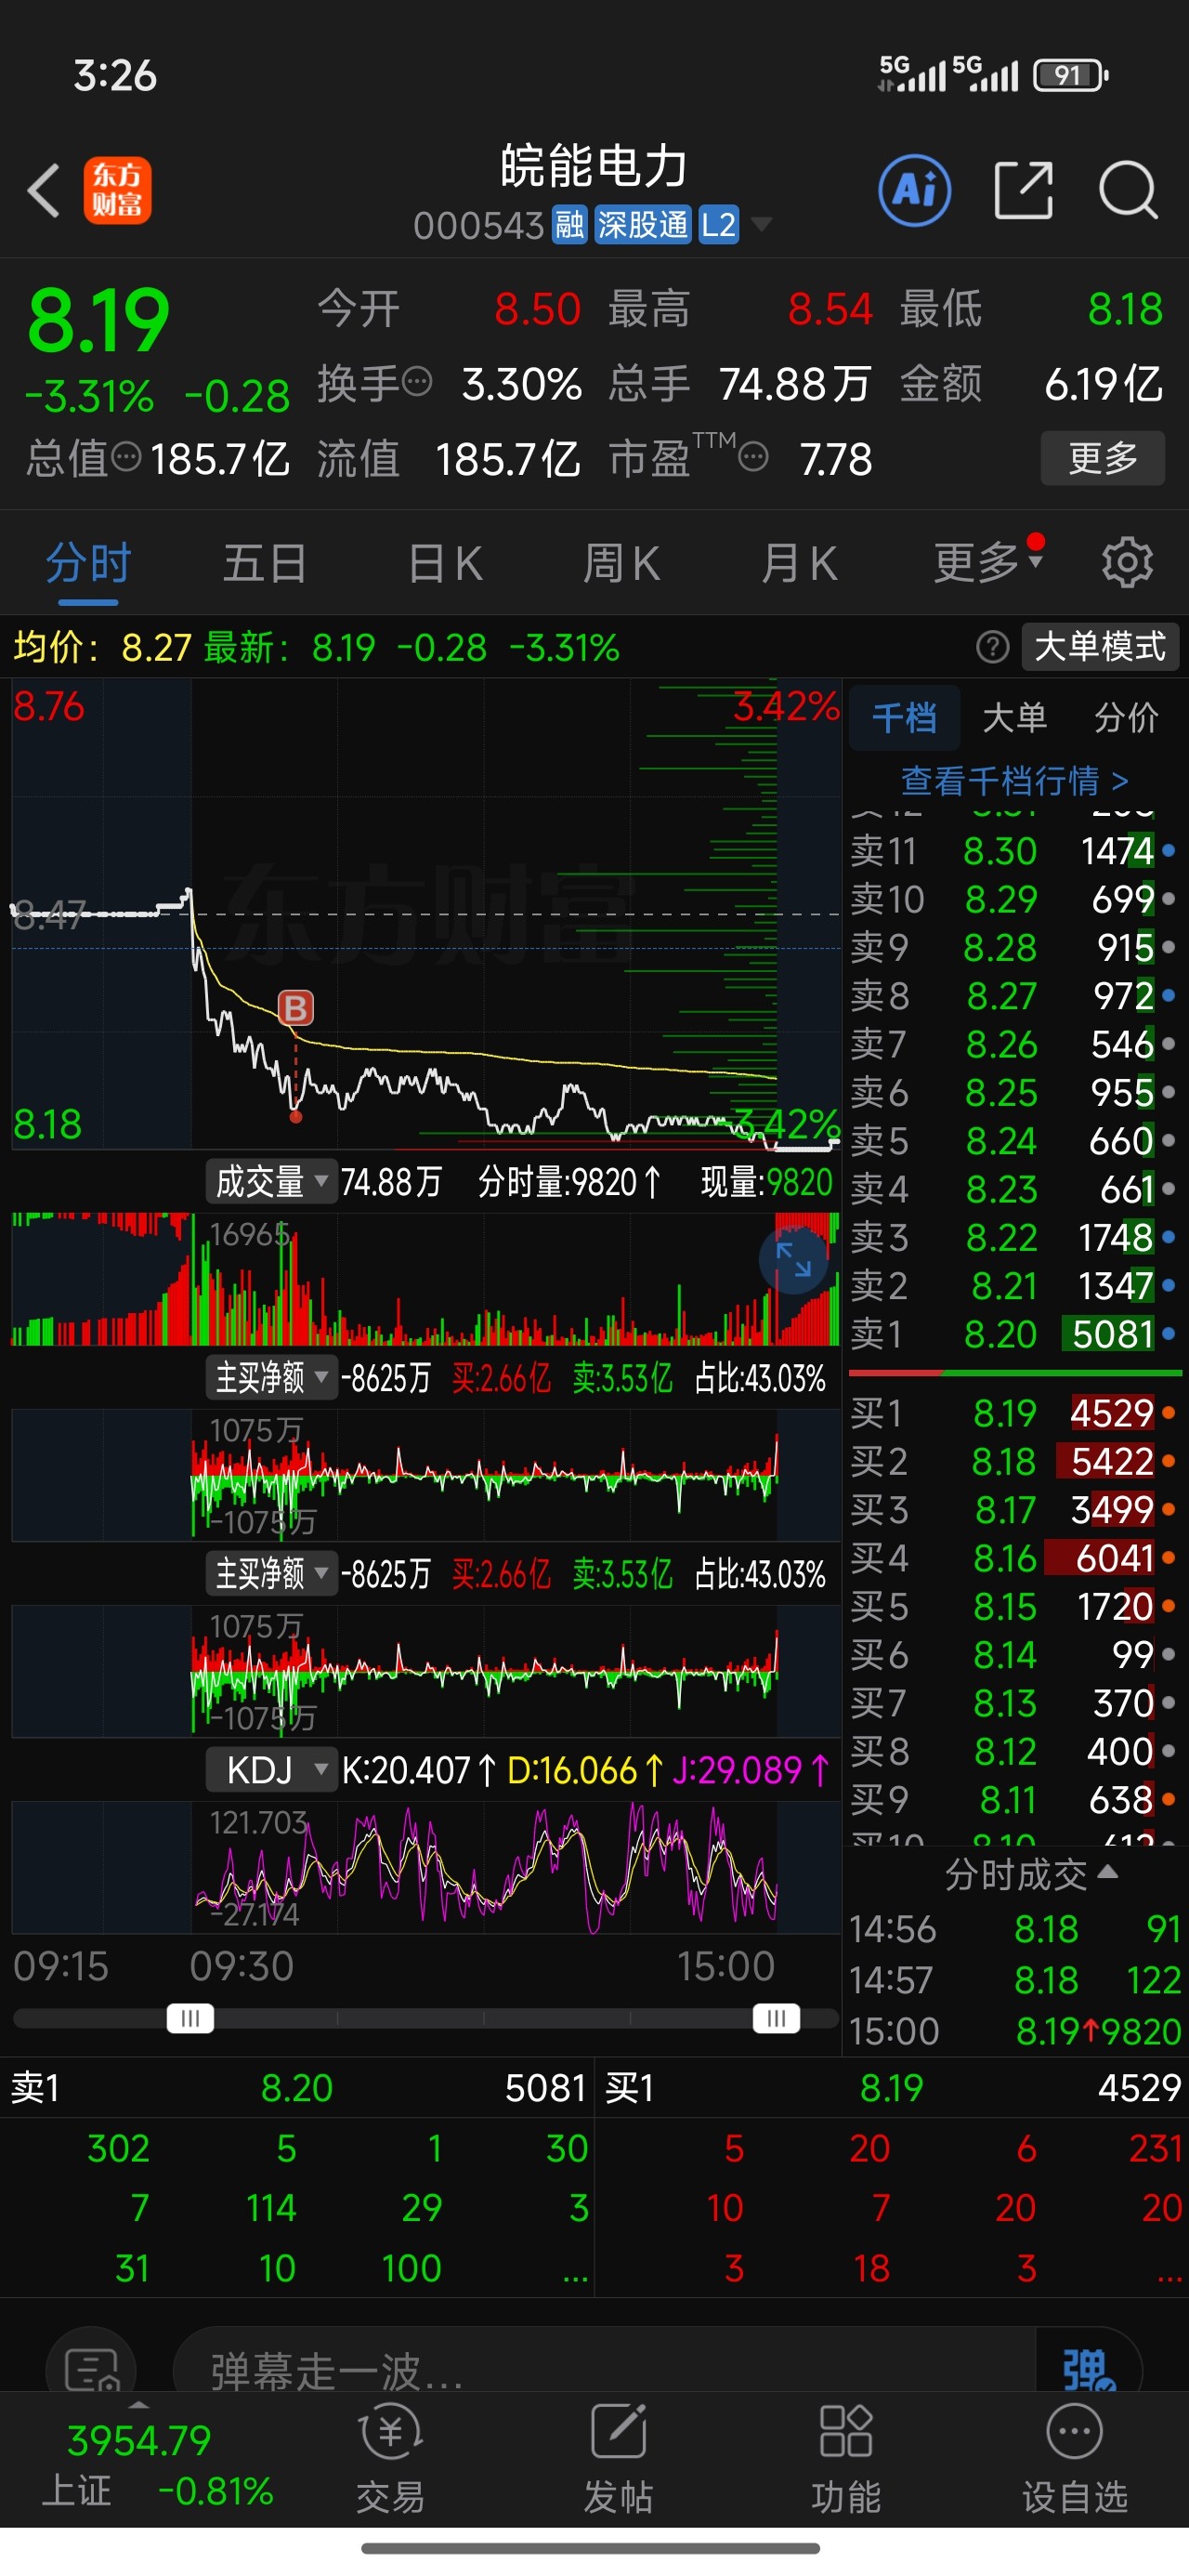This screenshot has height=2576, width=1189.
Task: Tap the help question mark beside 大单模式
Action: pyautogui.click(x=992, y=647)
